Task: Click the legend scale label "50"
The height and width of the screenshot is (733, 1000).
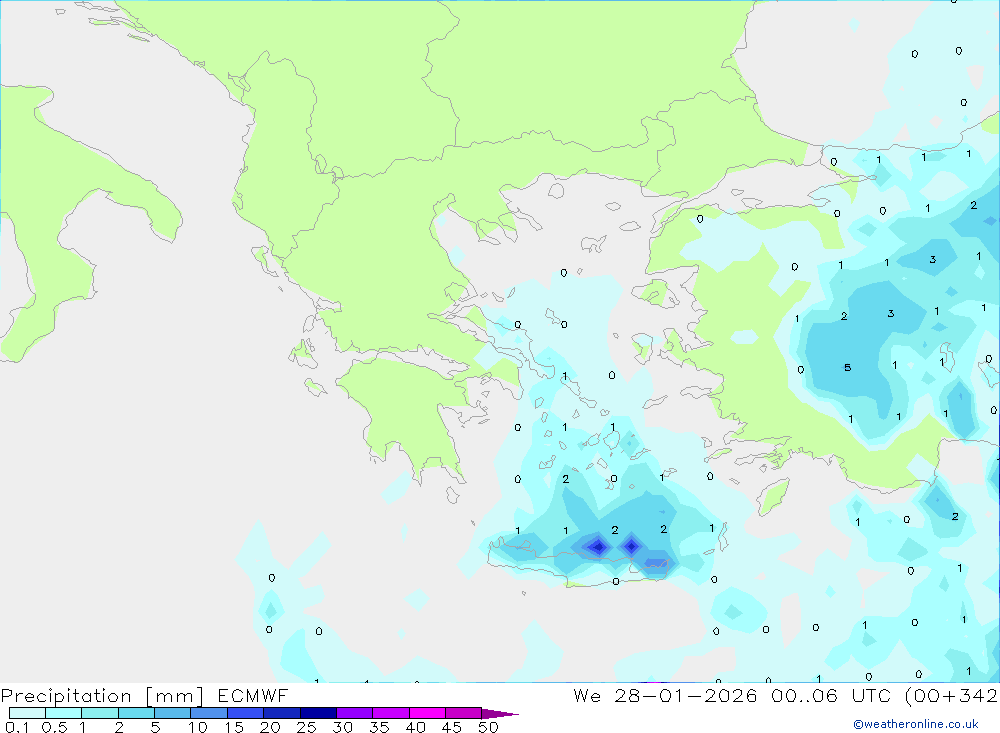Action: 489,727
